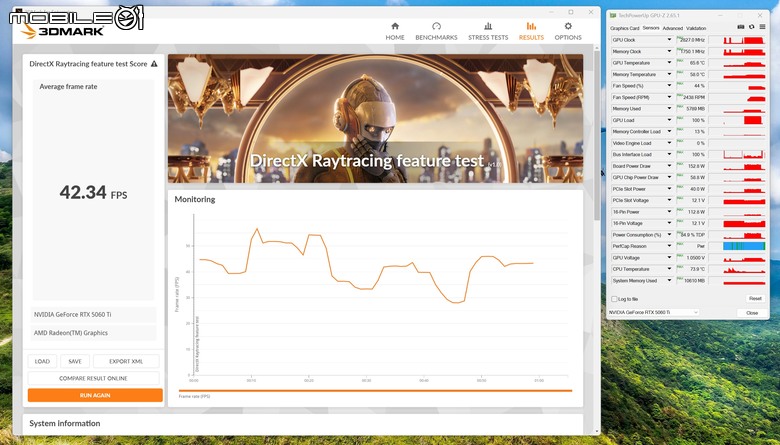Go to BENCHMARKS in 3DMark navigation

(x=436, y=31)
